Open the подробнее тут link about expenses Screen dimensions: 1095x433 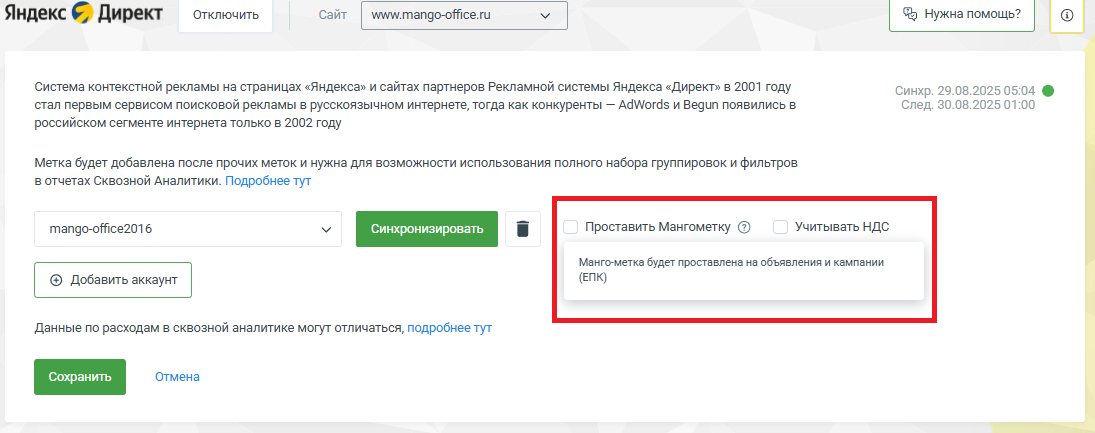tap(450, 328)
